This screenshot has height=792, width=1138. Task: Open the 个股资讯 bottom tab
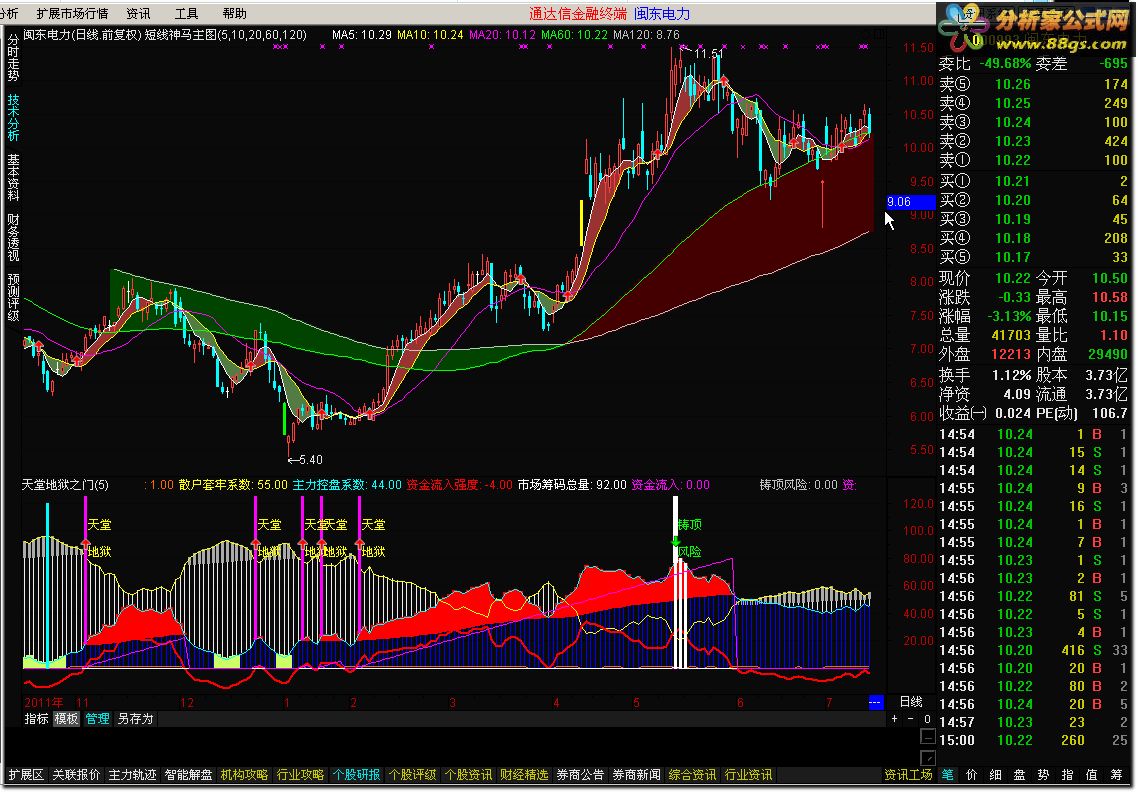click(467, 775)
